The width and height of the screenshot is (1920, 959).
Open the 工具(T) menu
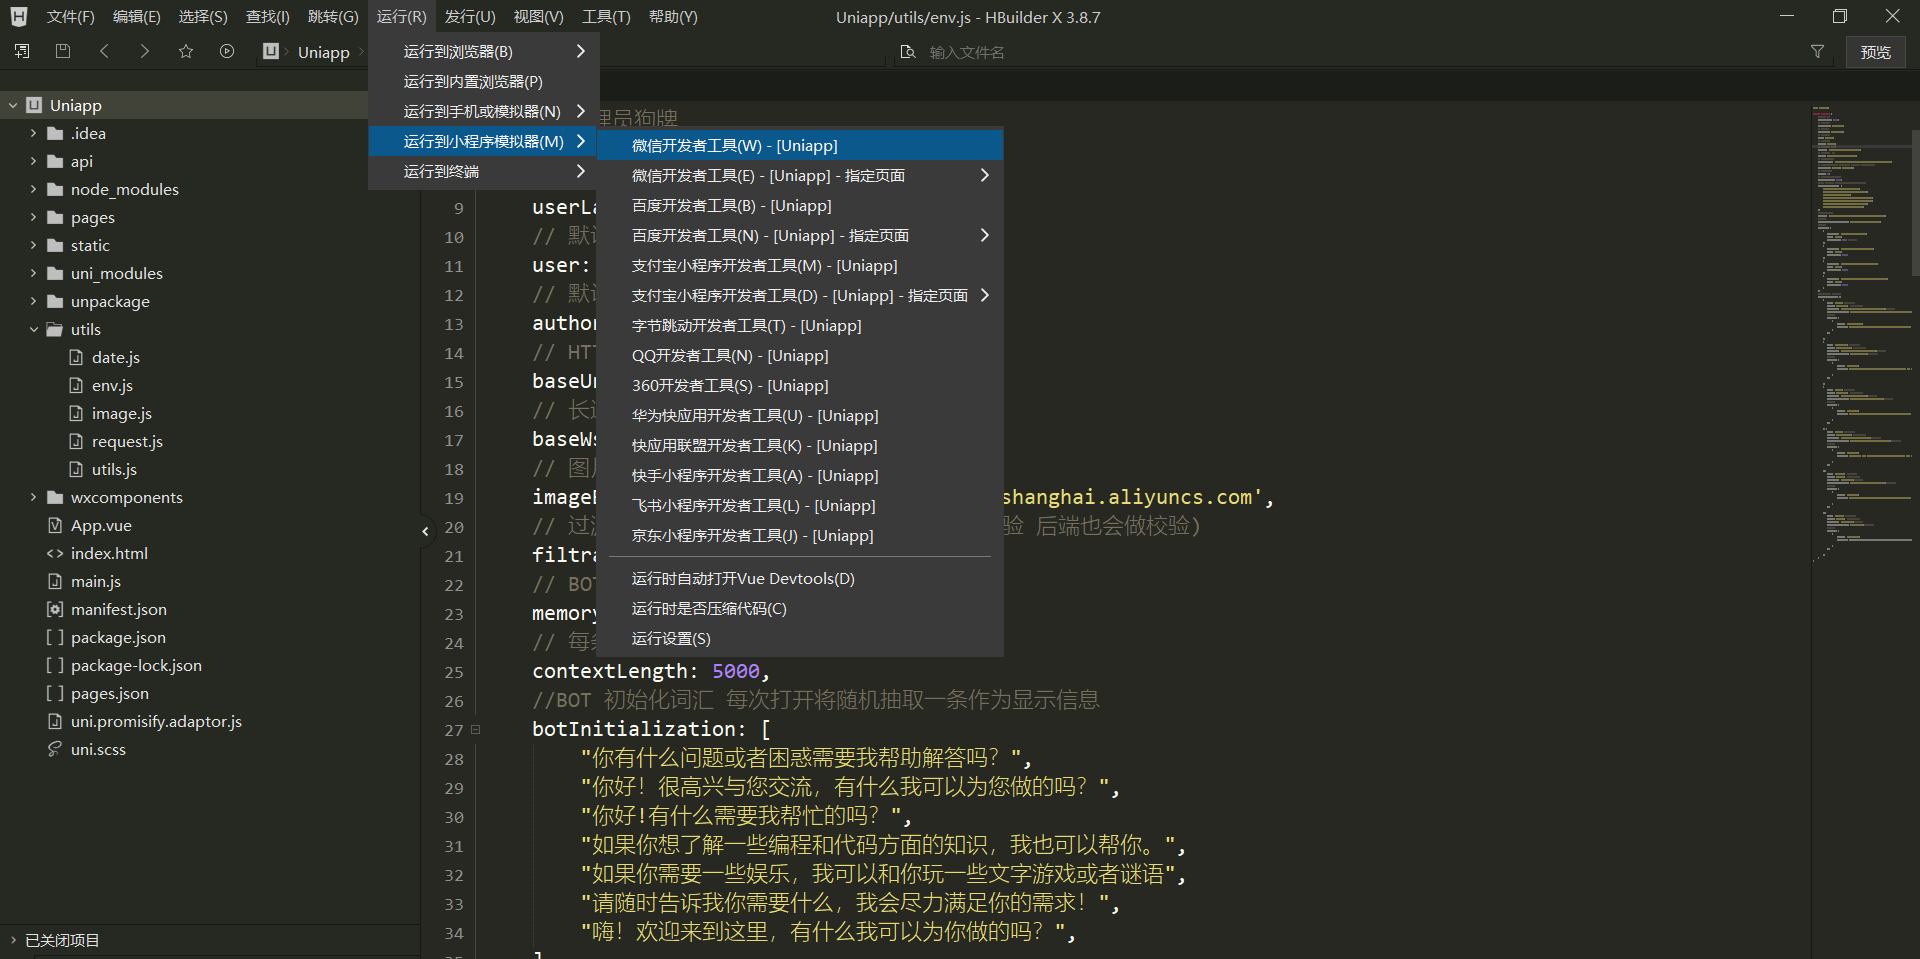tap(606, 17)
